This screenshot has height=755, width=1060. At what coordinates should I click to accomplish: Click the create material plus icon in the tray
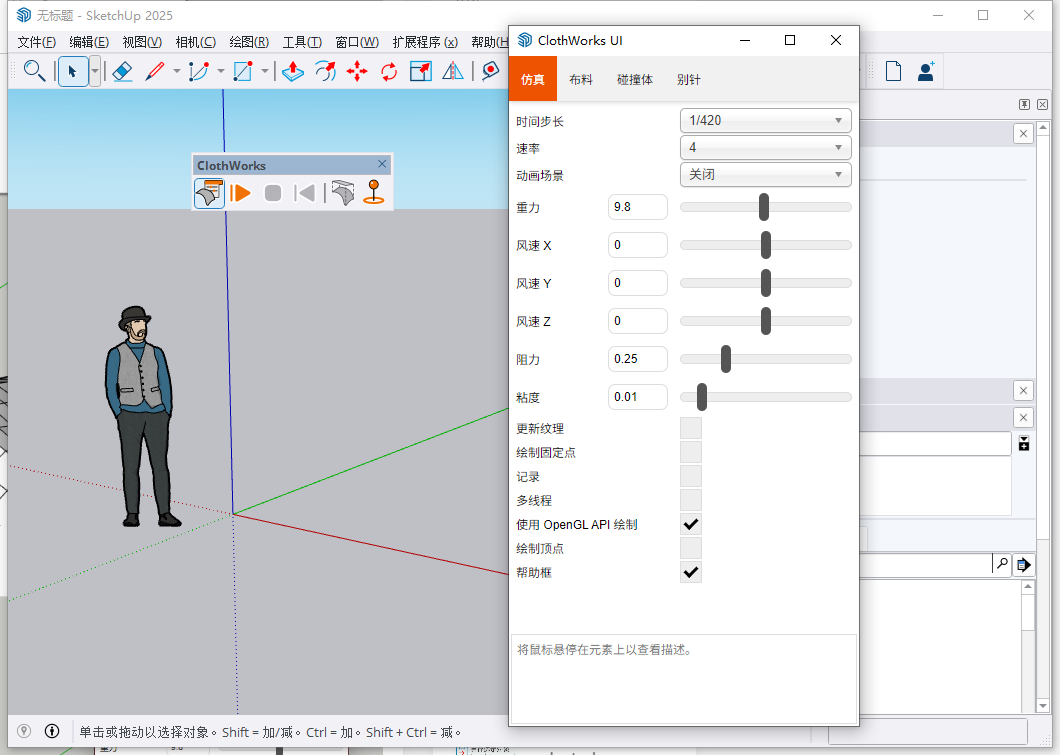(1023, 443)
